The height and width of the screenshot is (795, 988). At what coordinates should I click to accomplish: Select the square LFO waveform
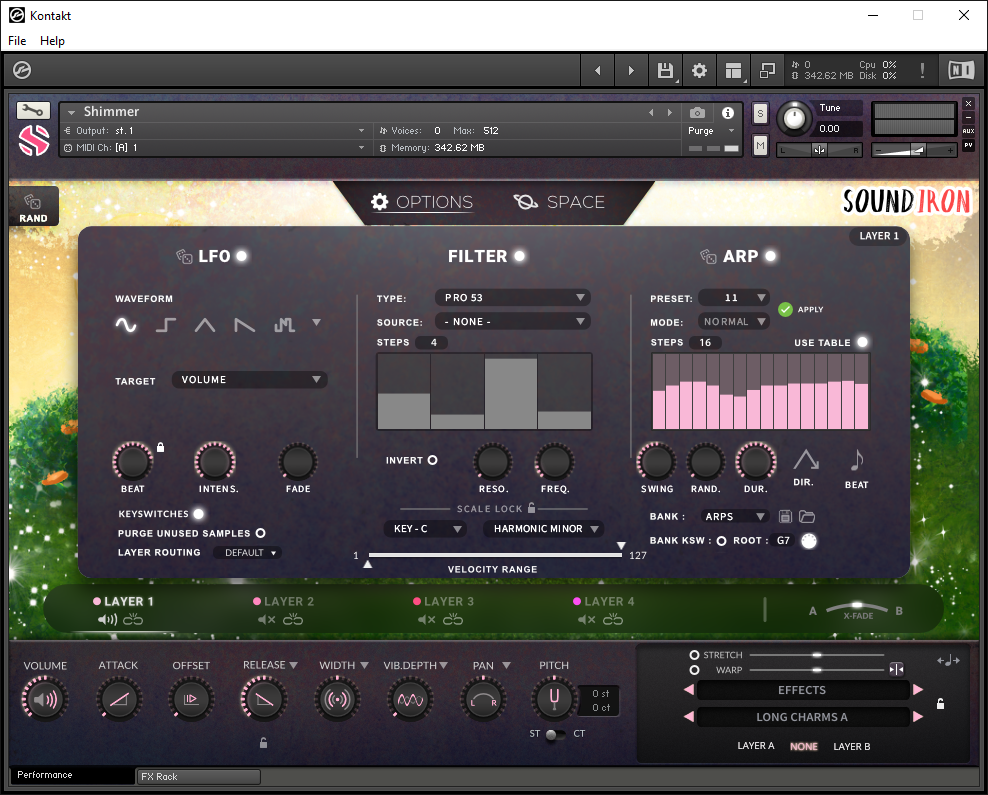tap(165, 325)
